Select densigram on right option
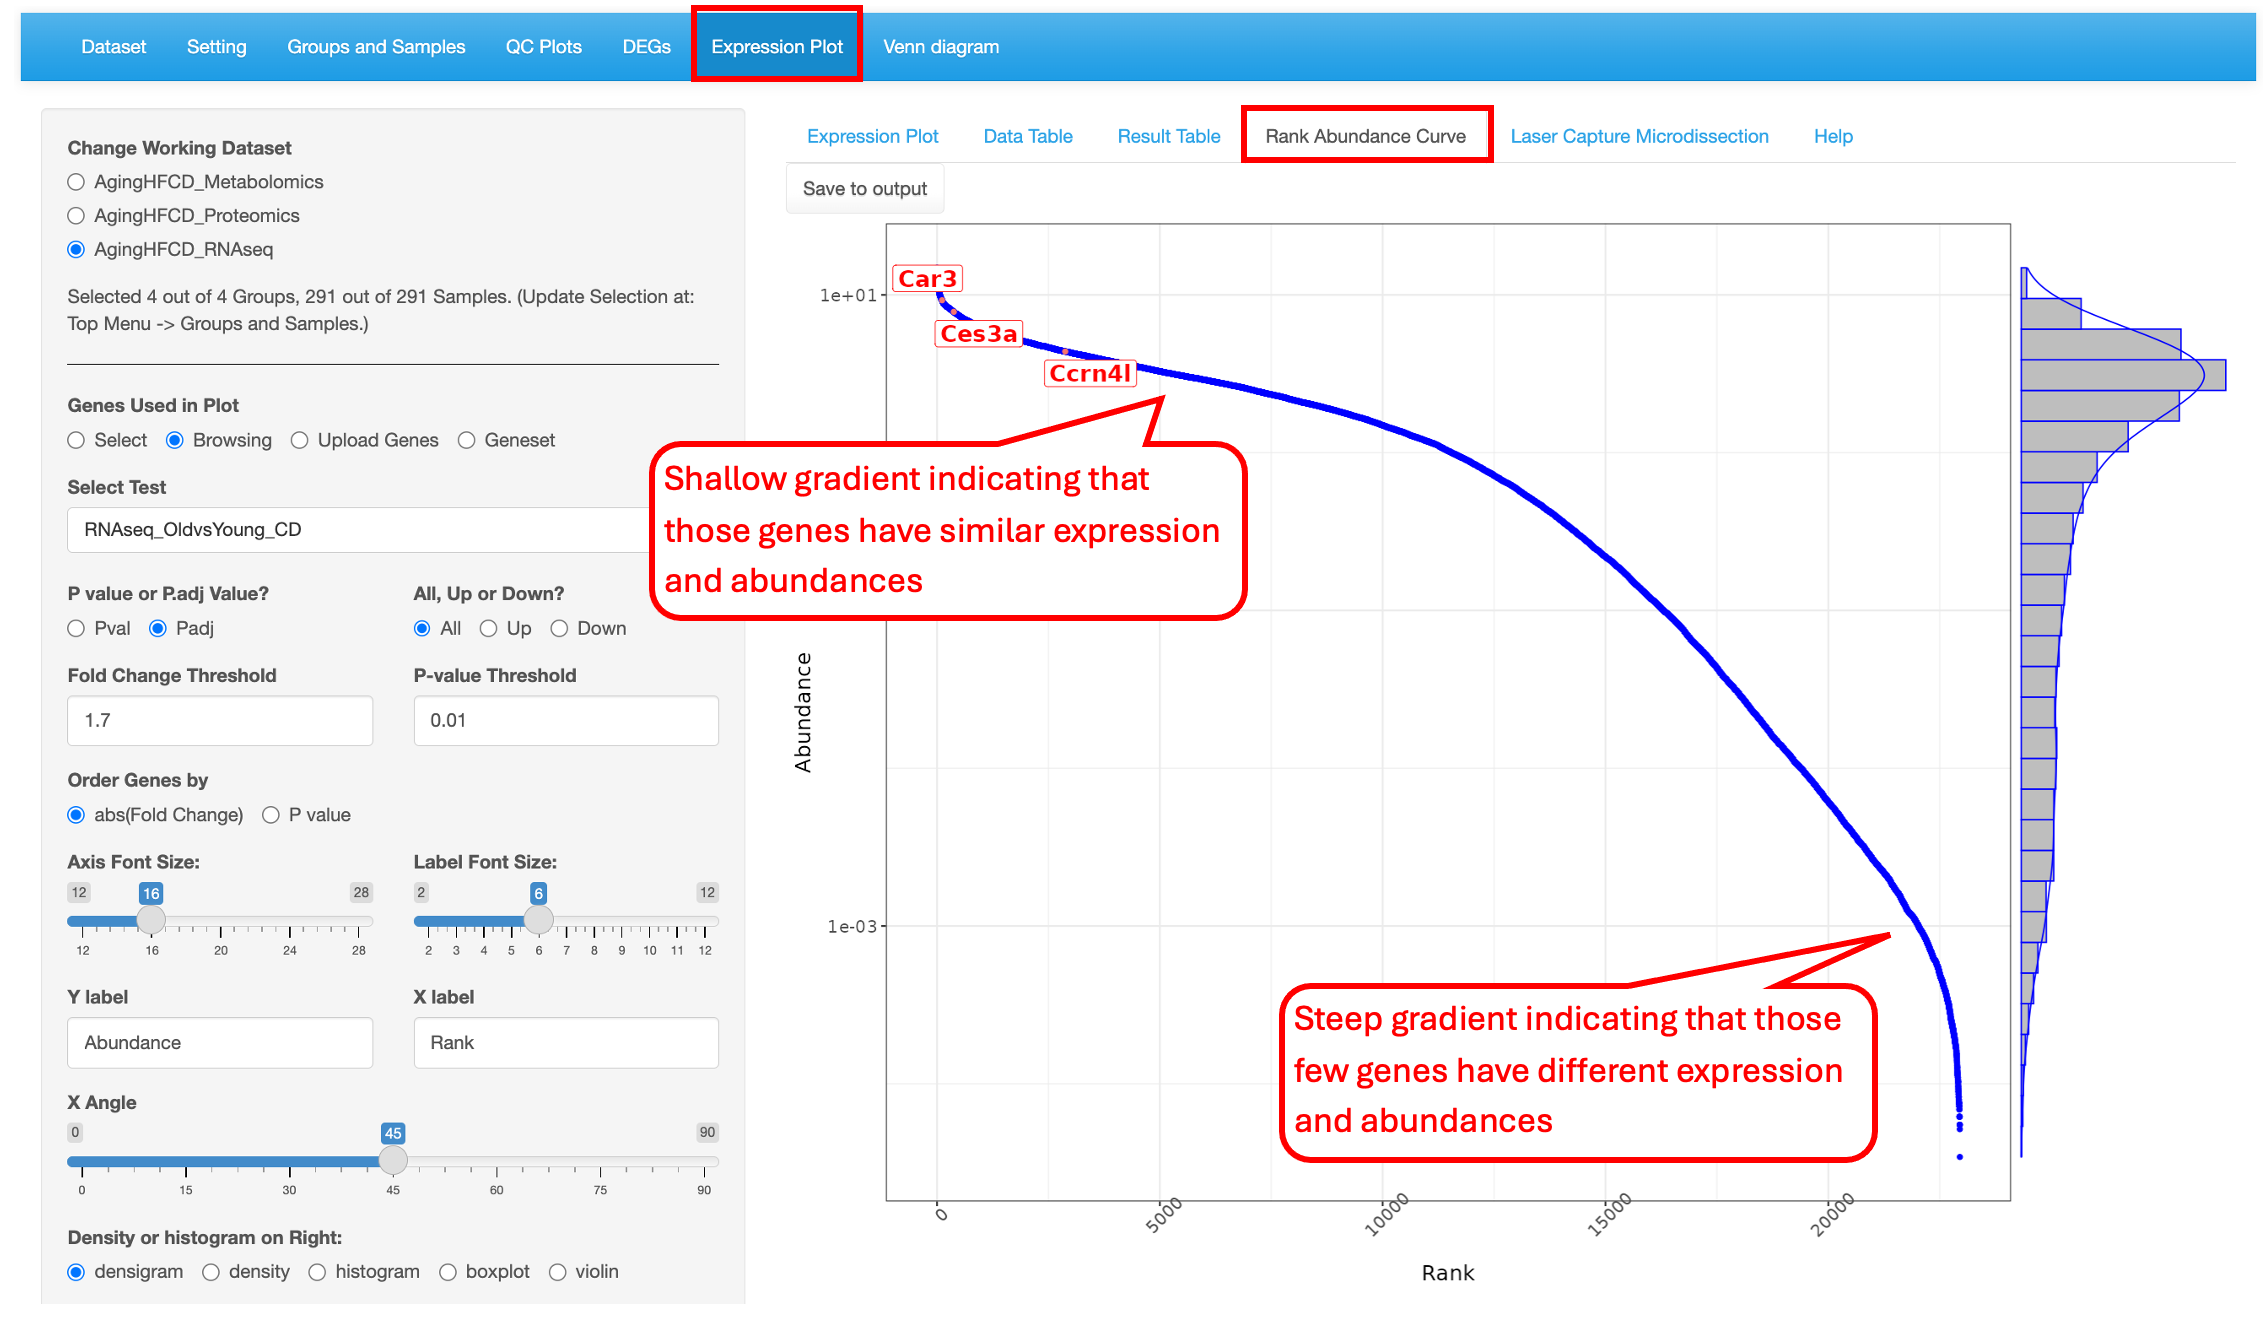 pyautogui.click(x=76, y=1272)
